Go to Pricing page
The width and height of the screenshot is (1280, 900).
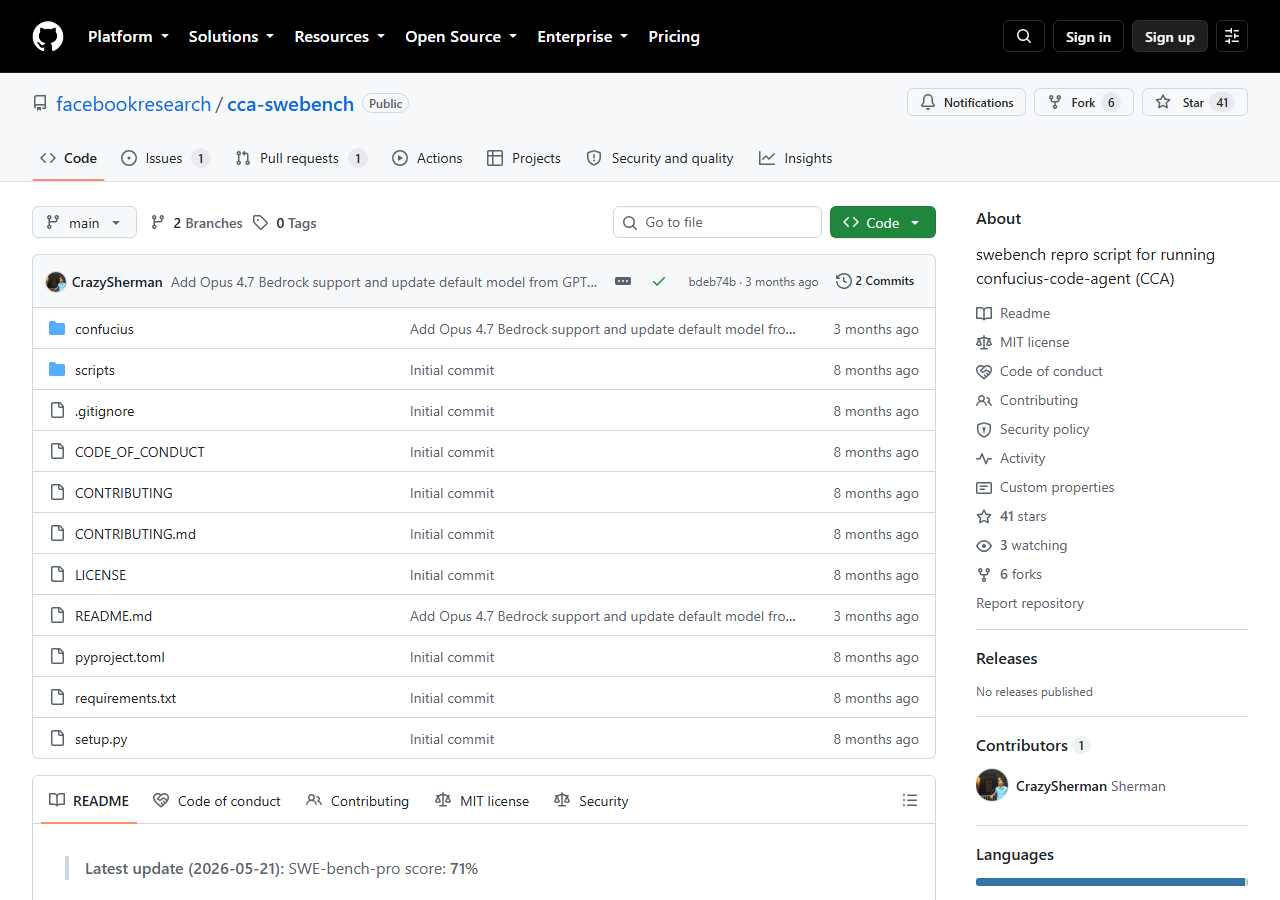(x=674, y=36)
